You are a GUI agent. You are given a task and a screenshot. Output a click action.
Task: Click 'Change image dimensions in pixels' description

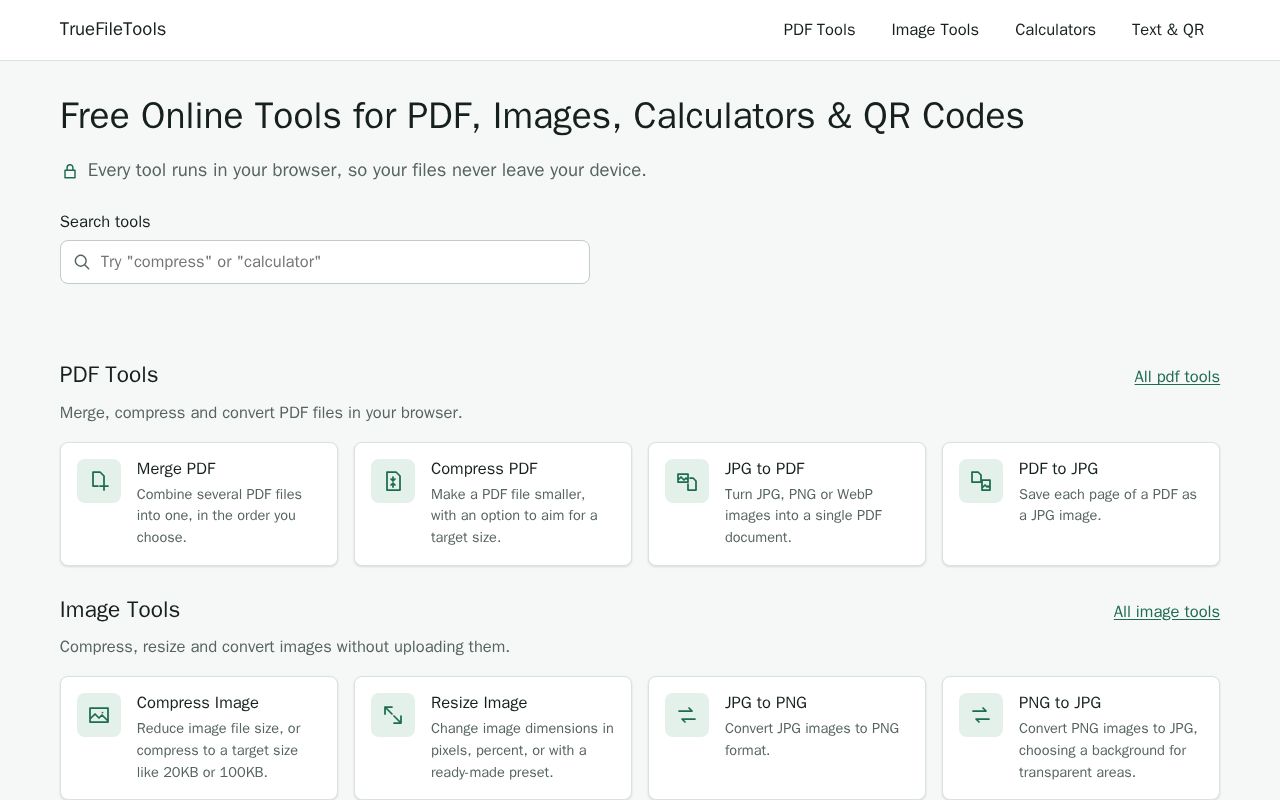click(522, 751)
